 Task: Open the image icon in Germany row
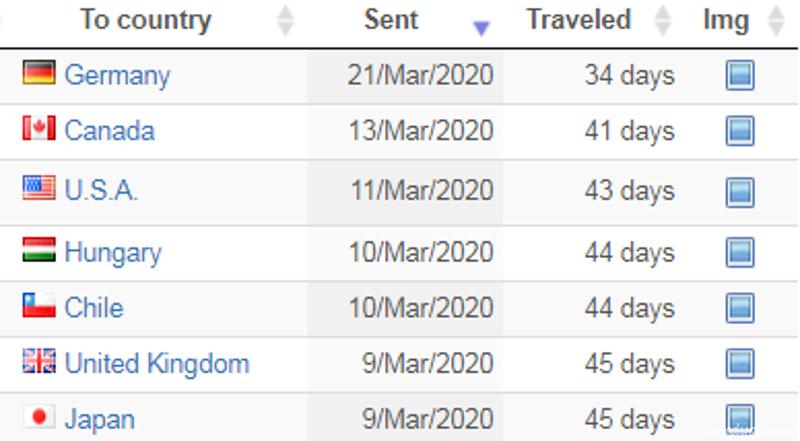click(740, 76)
